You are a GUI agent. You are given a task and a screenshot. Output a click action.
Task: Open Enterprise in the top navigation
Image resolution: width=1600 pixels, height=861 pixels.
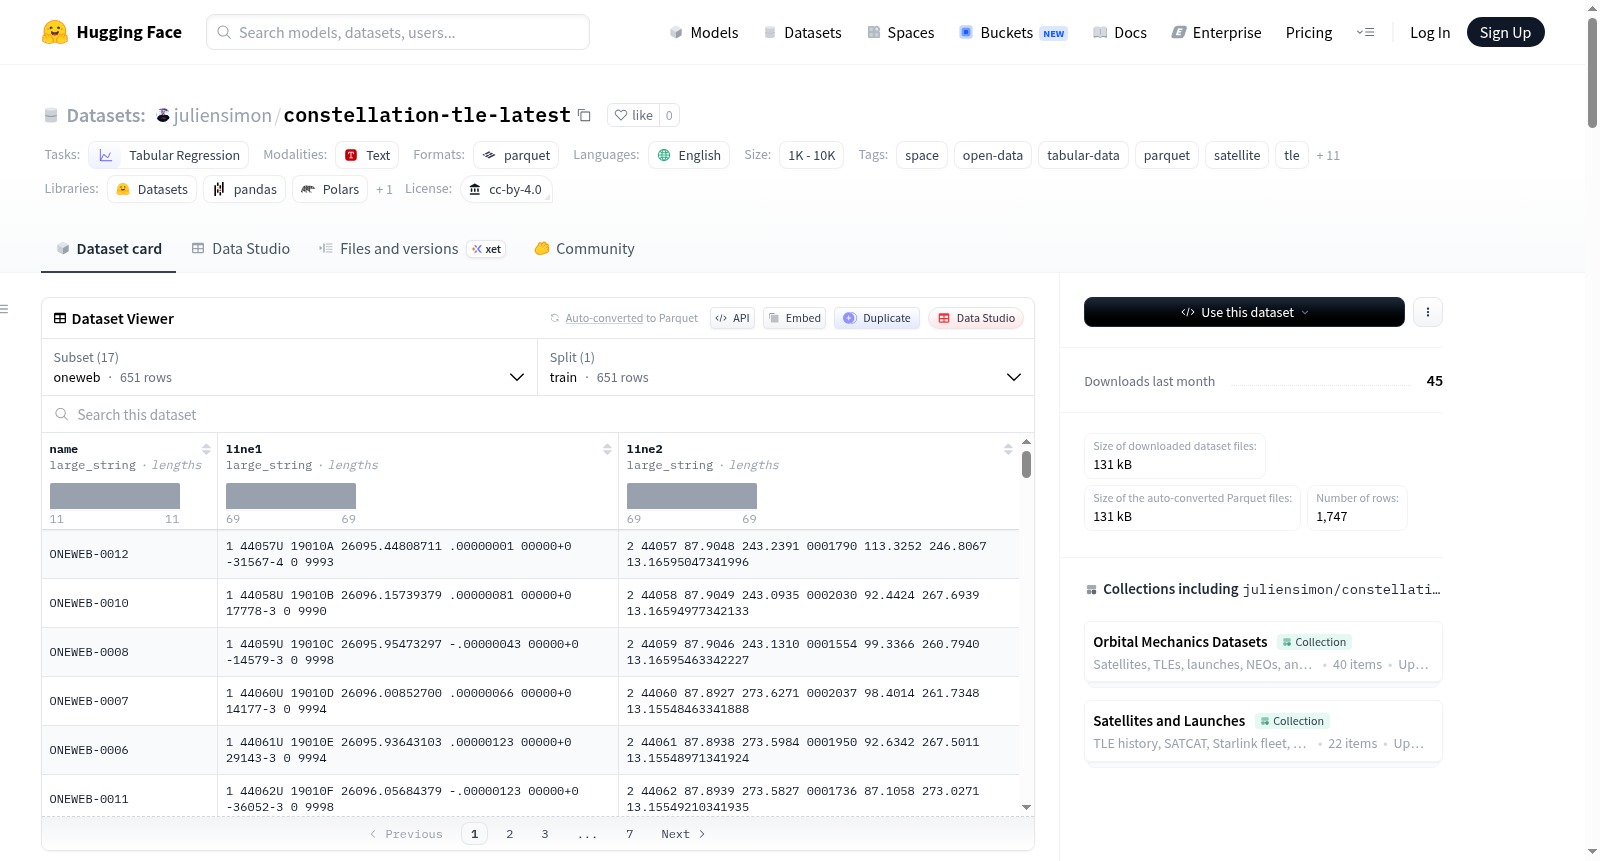tap(1216, 32)
